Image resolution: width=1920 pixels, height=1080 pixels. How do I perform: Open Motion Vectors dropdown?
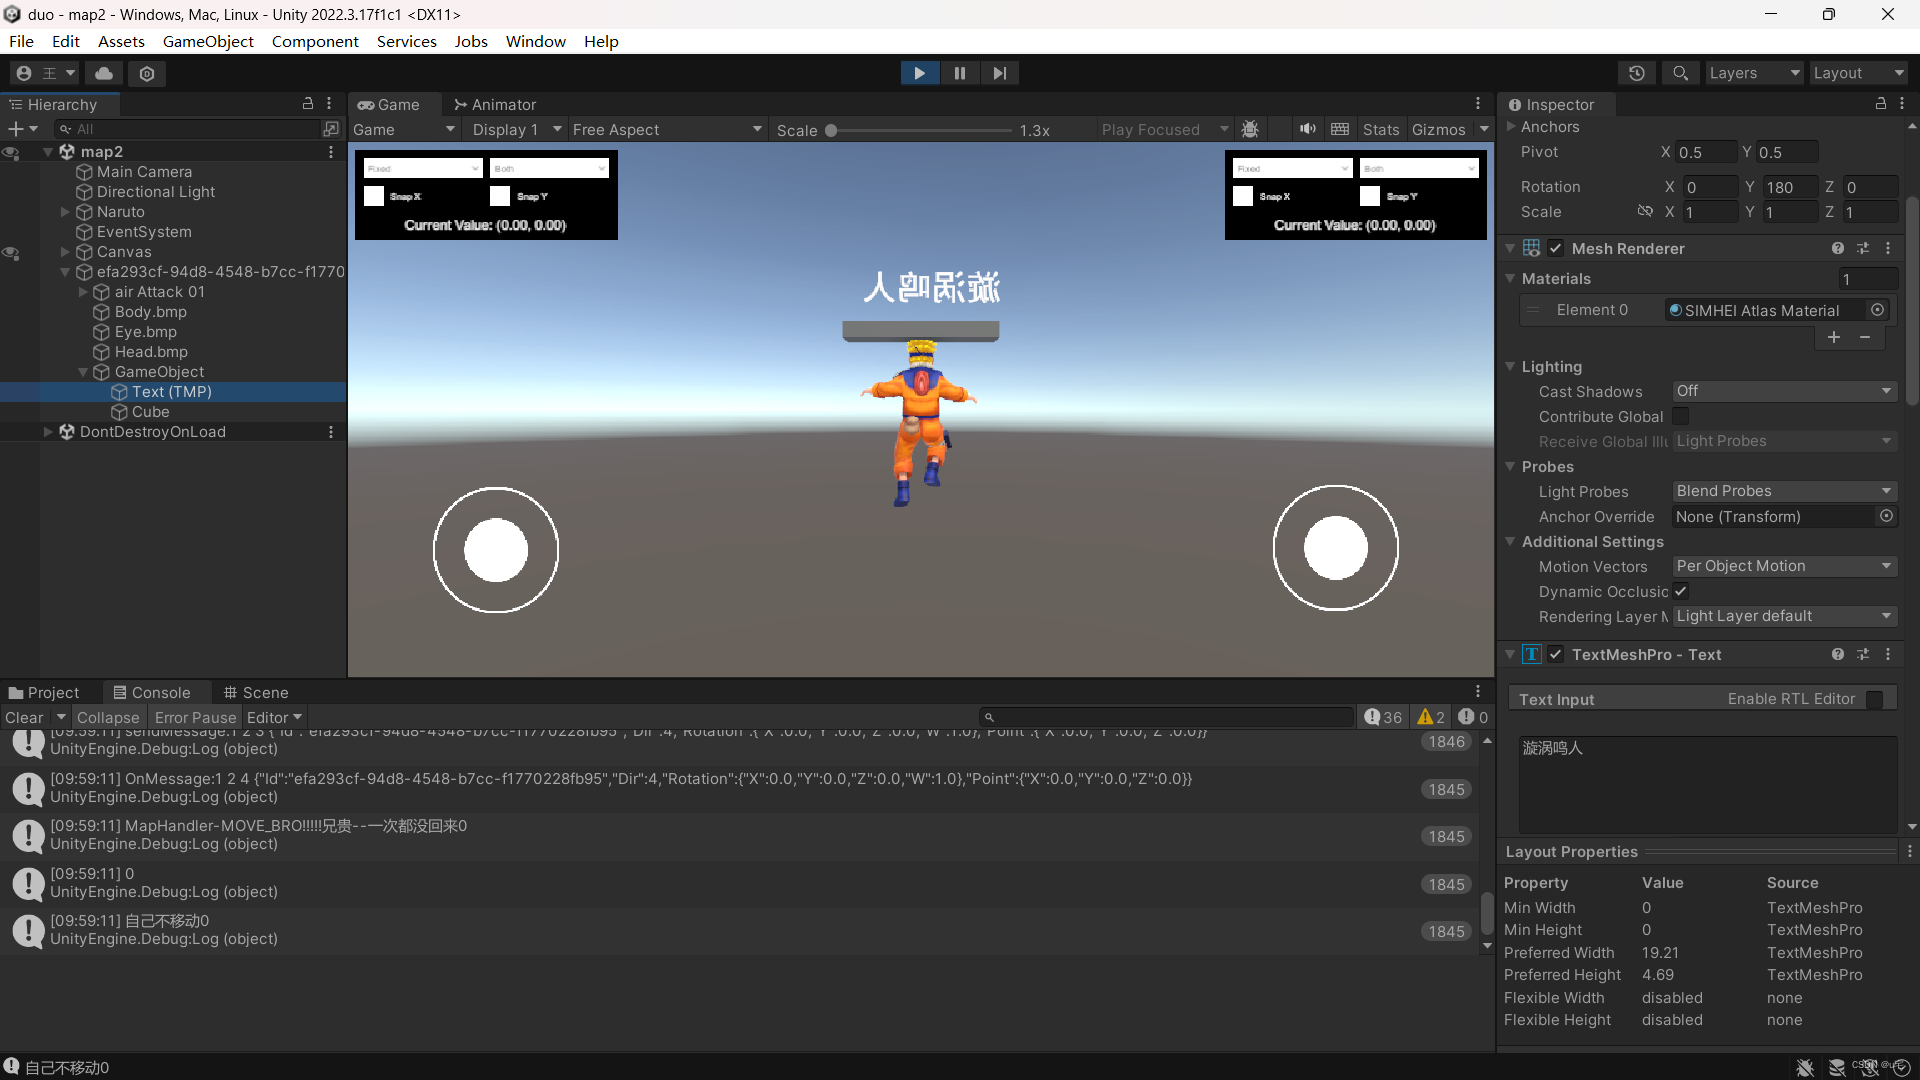click(1784, 566)
